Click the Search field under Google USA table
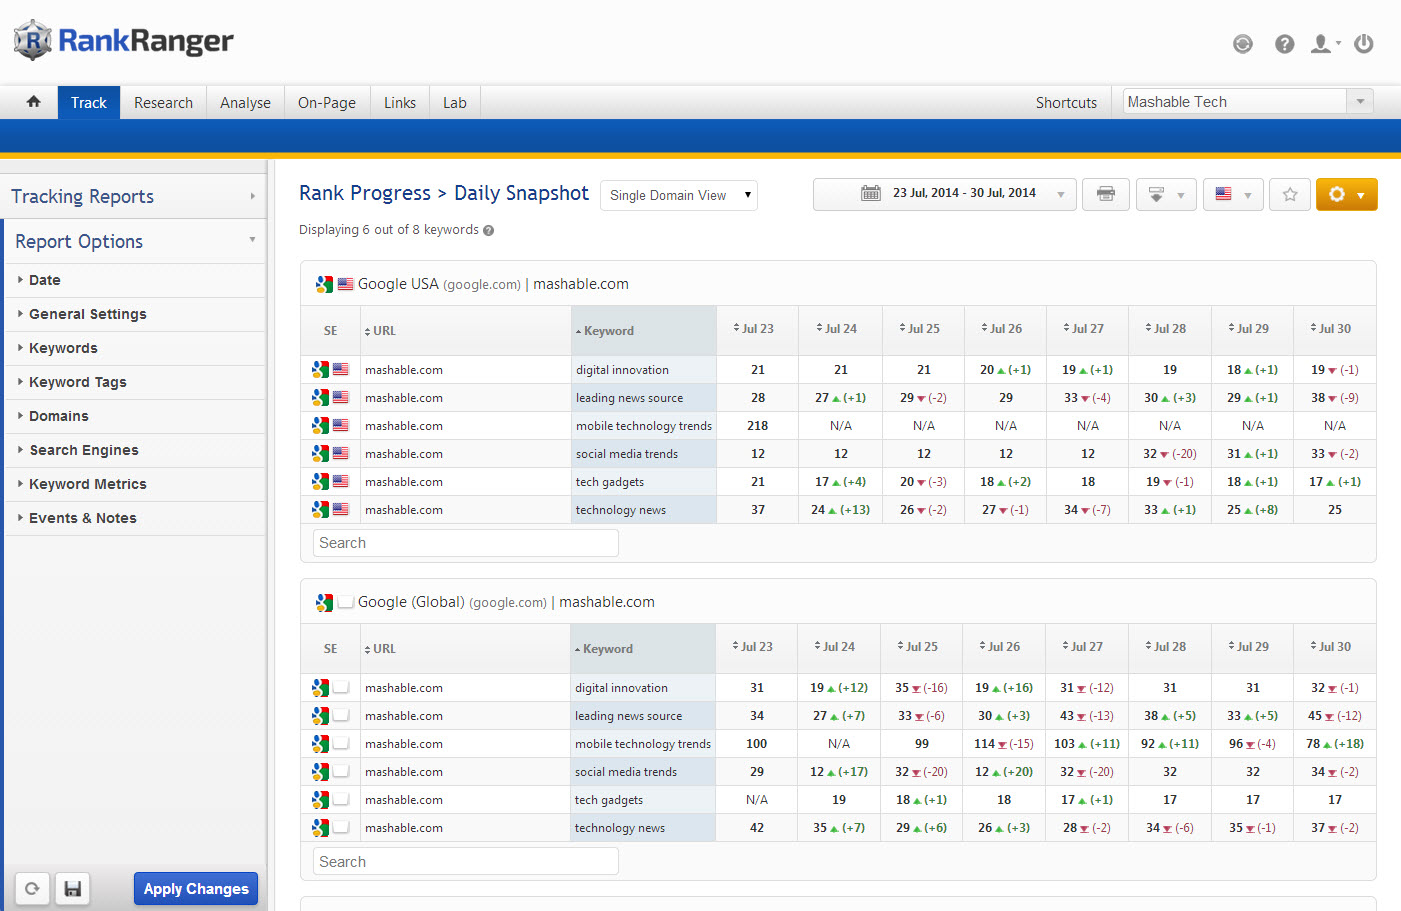Image resolution: width=1401 pixels, height=911 pixels. point(465,543)
